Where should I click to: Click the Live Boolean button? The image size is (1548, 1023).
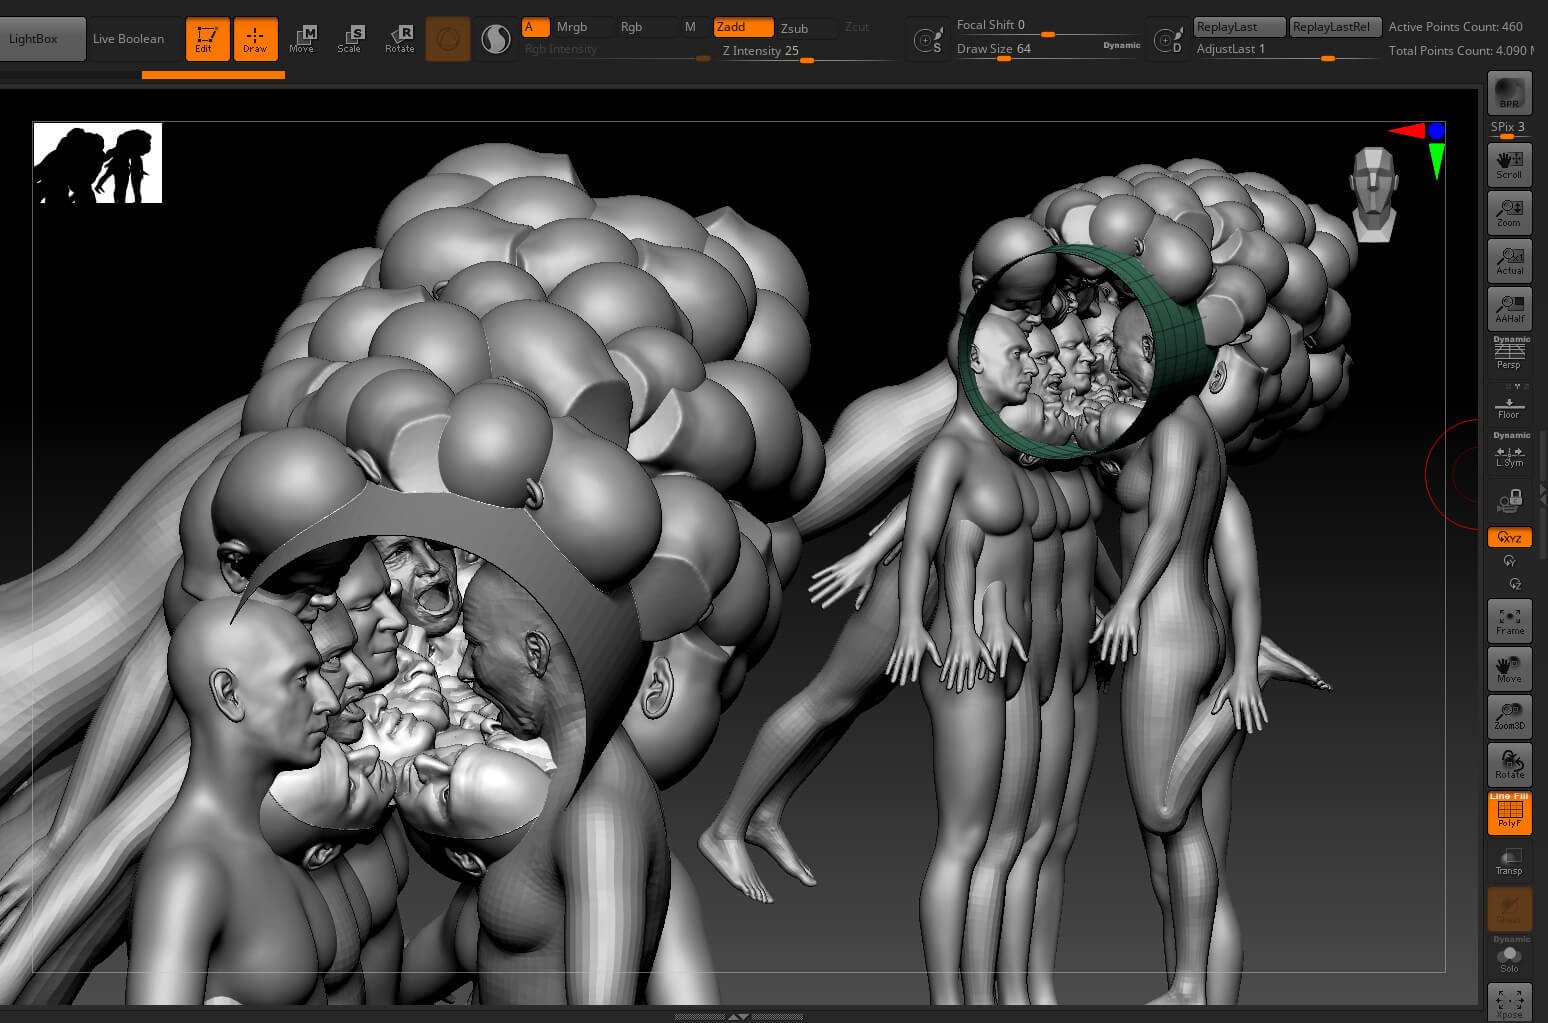[128, 39]
